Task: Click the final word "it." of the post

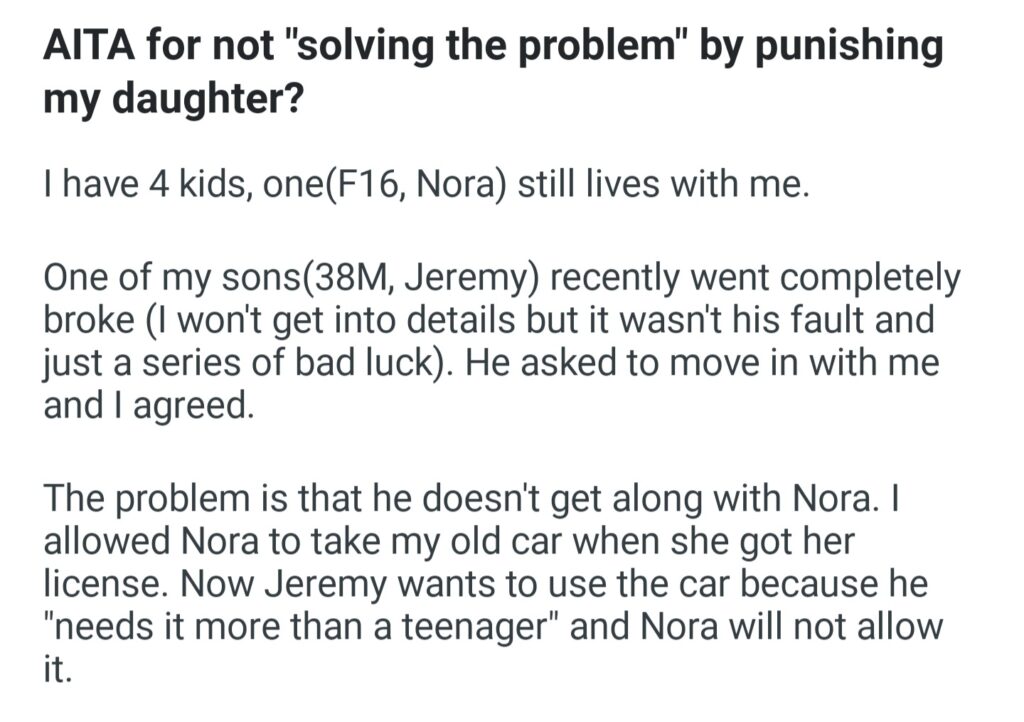Action: pos(58,669)
